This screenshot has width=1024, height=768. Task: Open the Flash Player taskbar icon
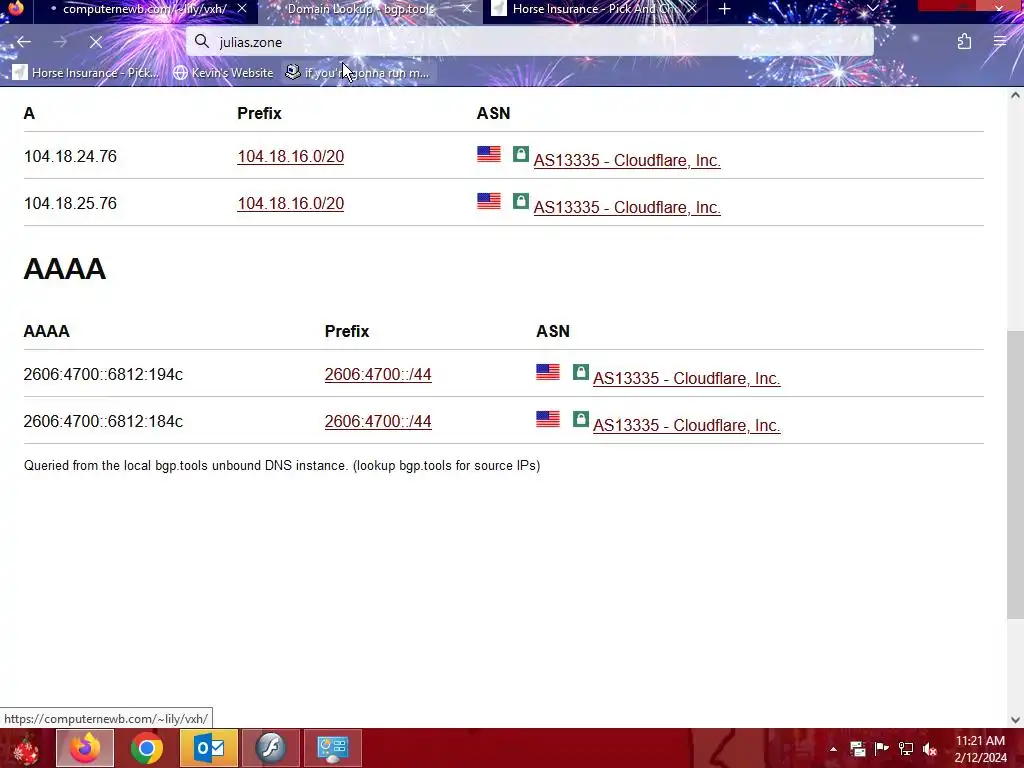[x=271, y=748]
